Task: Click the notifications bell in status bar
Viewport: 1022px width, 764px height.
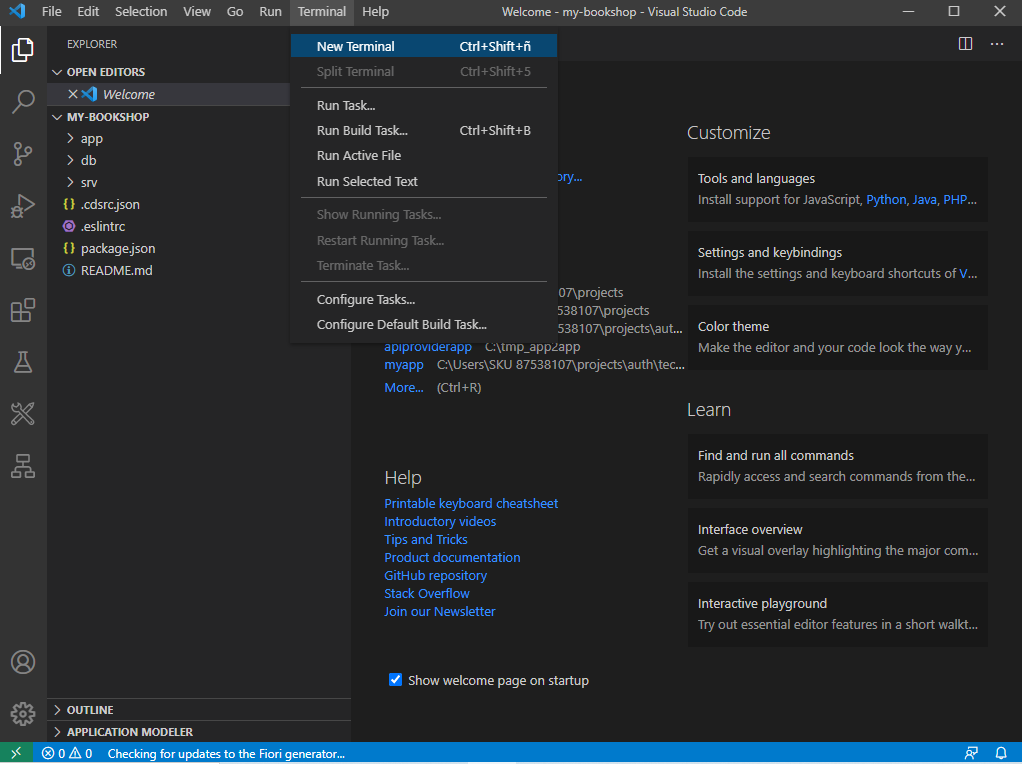Action: 1001,753
